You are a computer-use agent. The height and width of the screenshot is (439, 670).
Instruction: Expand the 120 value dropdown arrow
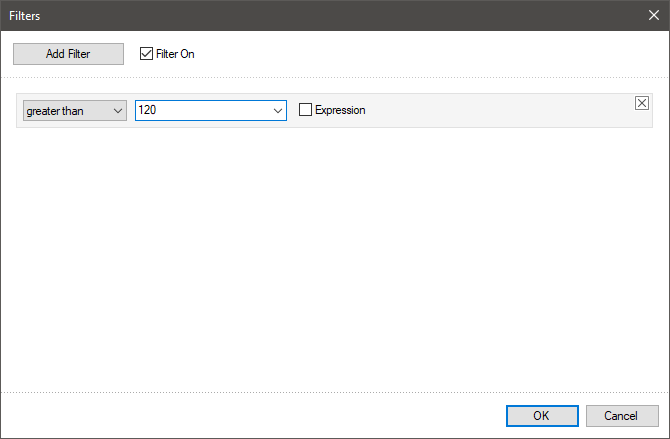(x=278, y=110)
